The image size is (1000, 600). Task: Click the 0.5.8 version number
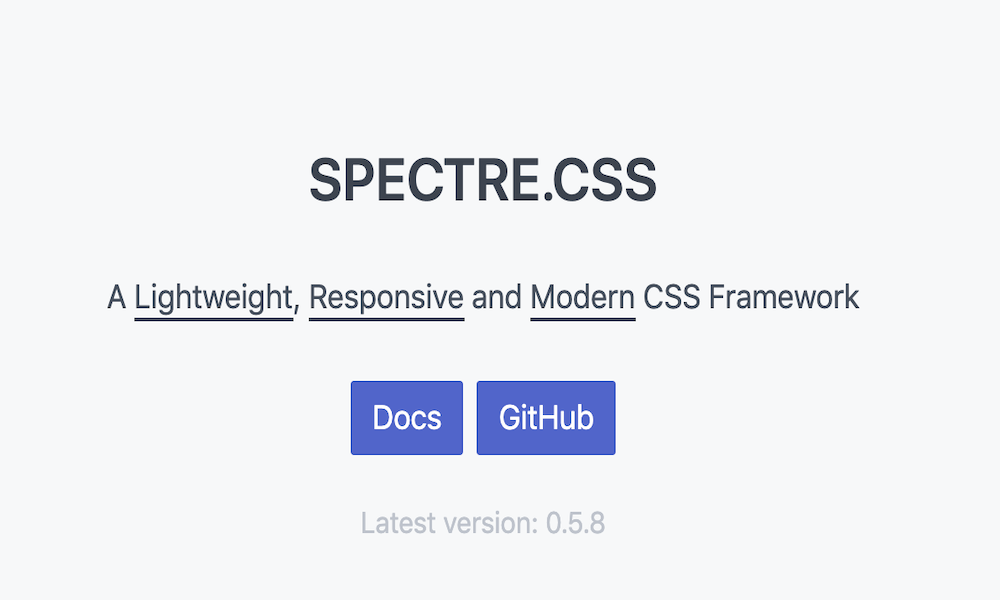[576, 523]
